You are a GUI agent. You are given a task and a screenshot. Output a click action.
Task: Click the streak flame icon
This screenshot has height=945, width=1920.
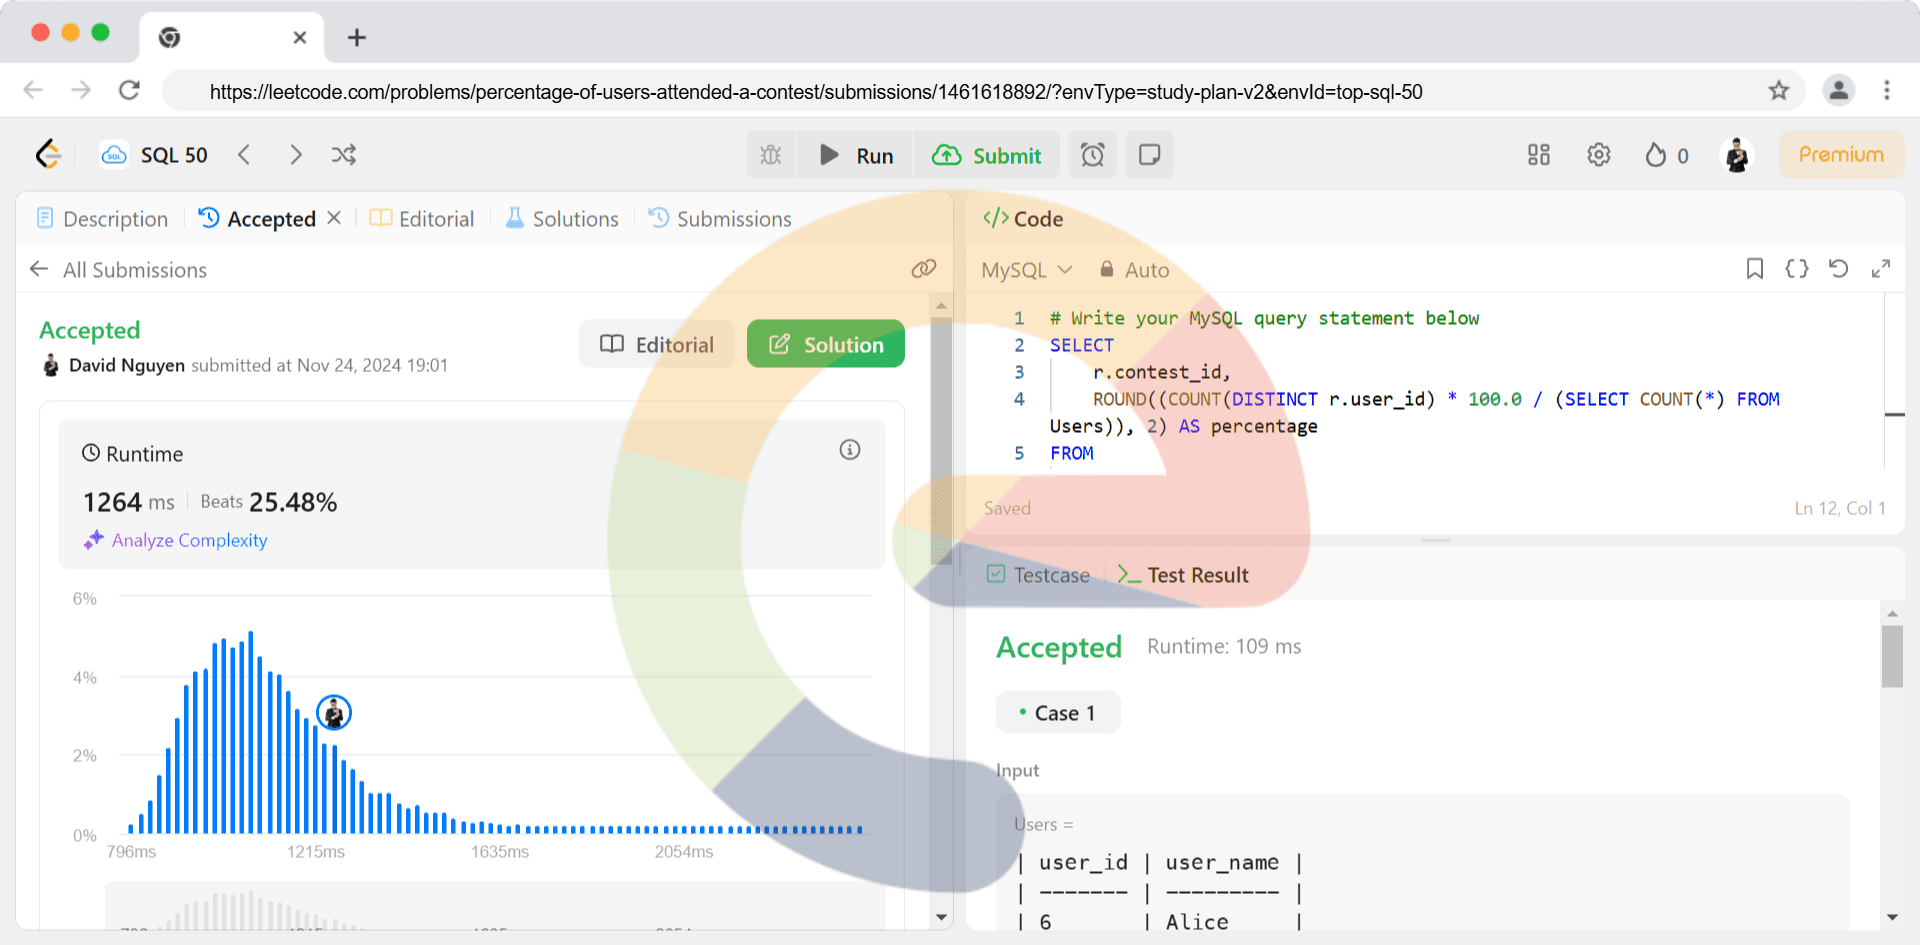click(1657, 155)
